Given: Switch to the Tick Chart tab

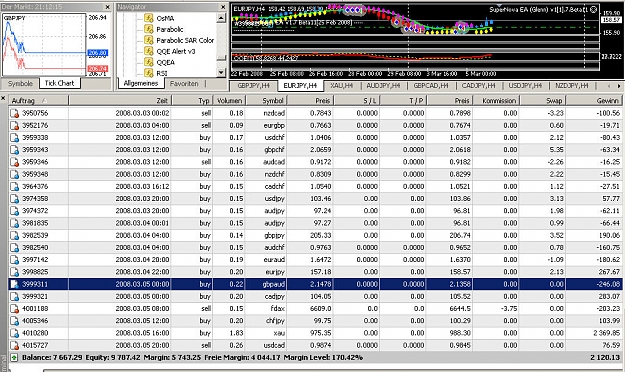Looking at the screenshot, I should pyautogui.click(x=59, y=83).
